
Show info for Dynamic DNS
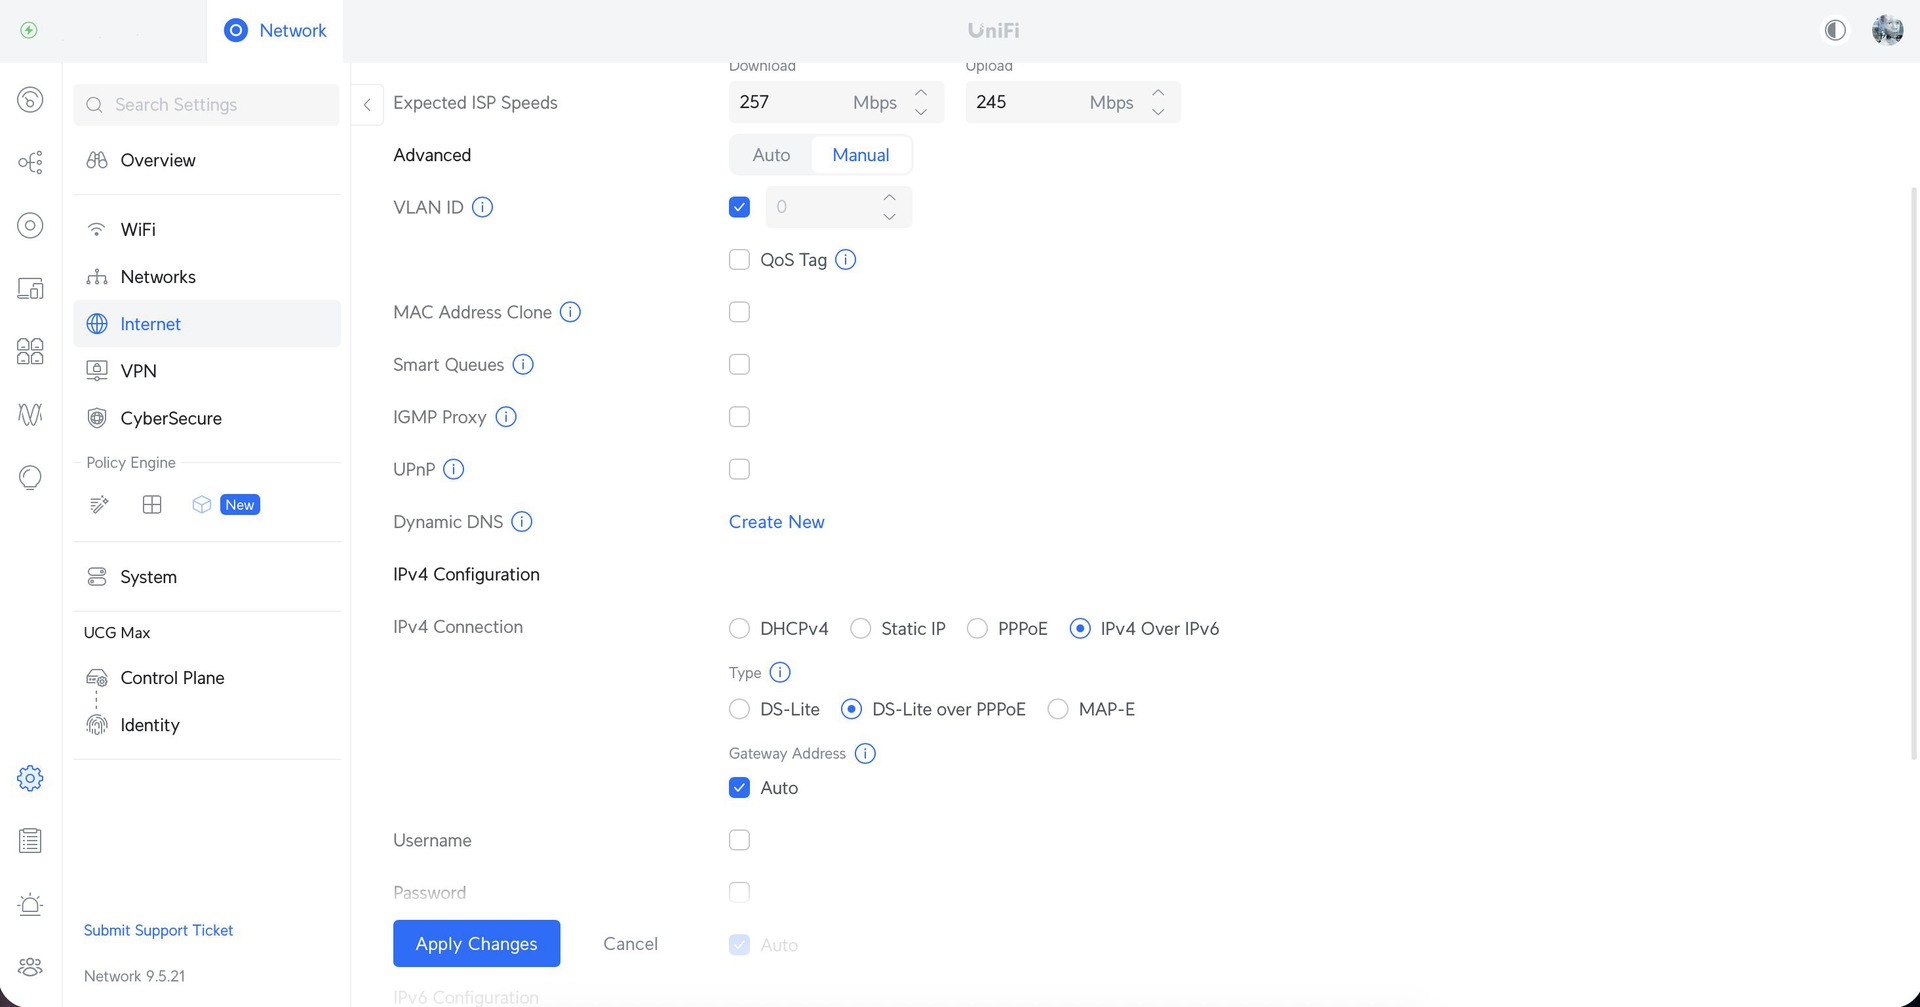click(x=522, y=522)
